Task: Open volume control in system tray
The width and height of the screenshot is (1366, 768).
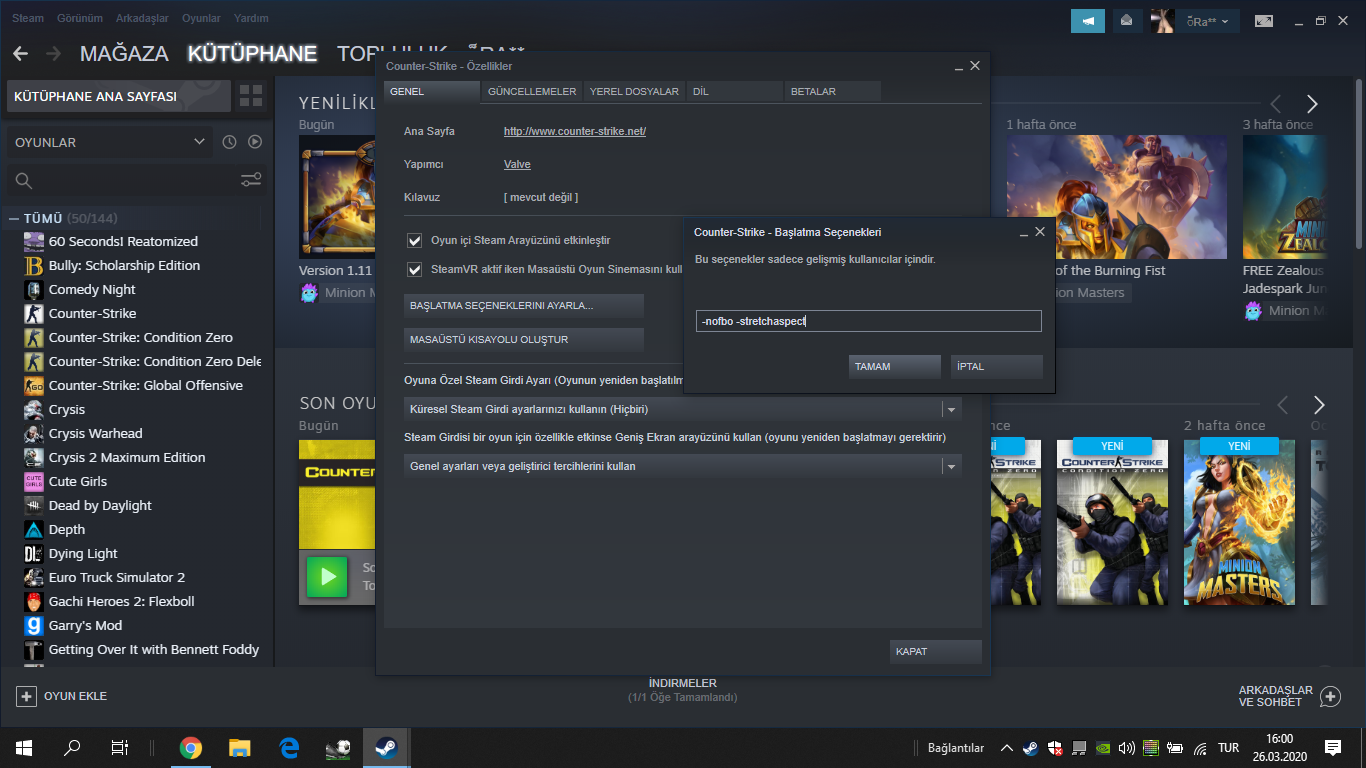Action: coord(1127,747)
